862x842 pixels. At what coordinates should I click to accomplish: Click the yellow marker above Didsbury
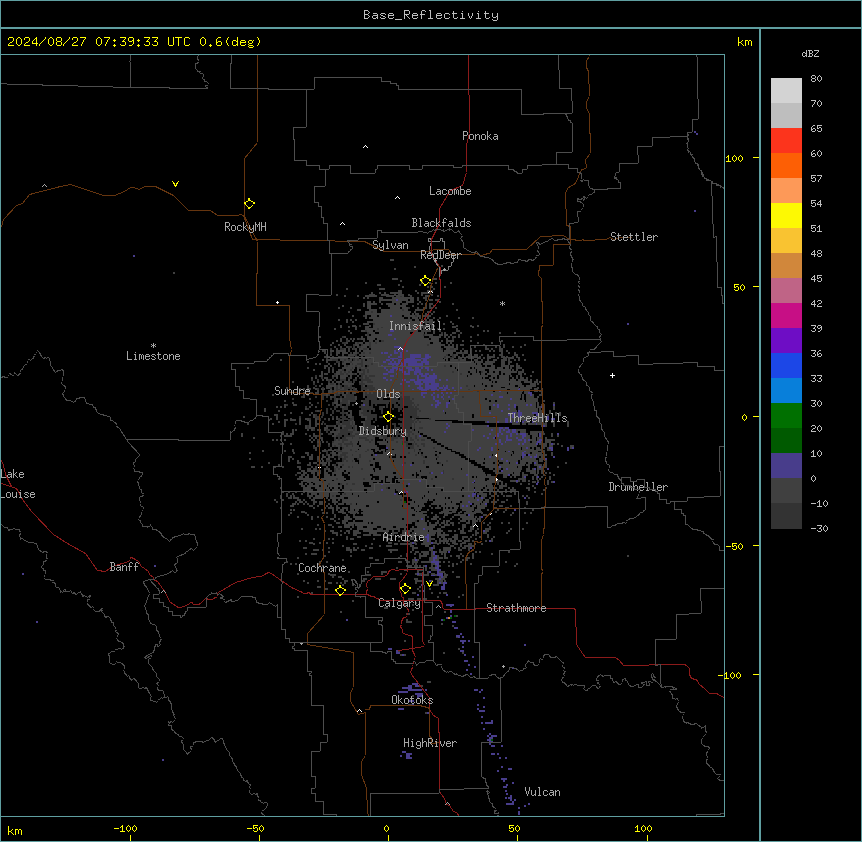click(x=388, y=417)
